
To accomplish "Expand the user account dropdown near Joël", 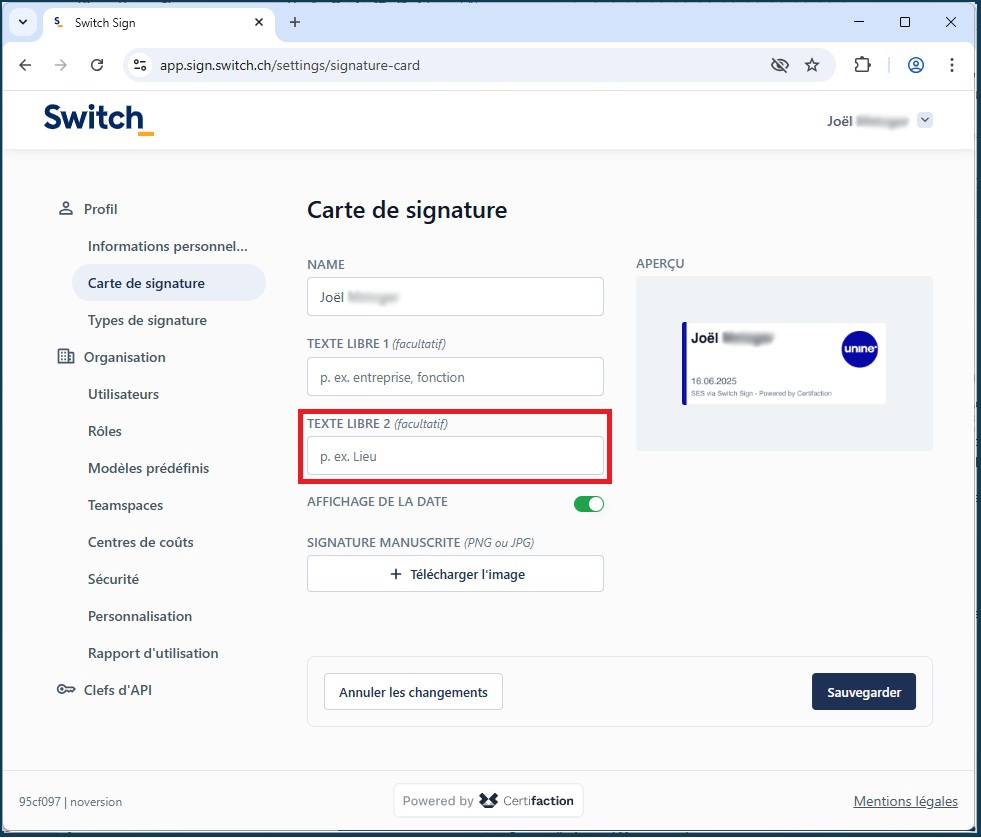I will (x=925, y=120).
